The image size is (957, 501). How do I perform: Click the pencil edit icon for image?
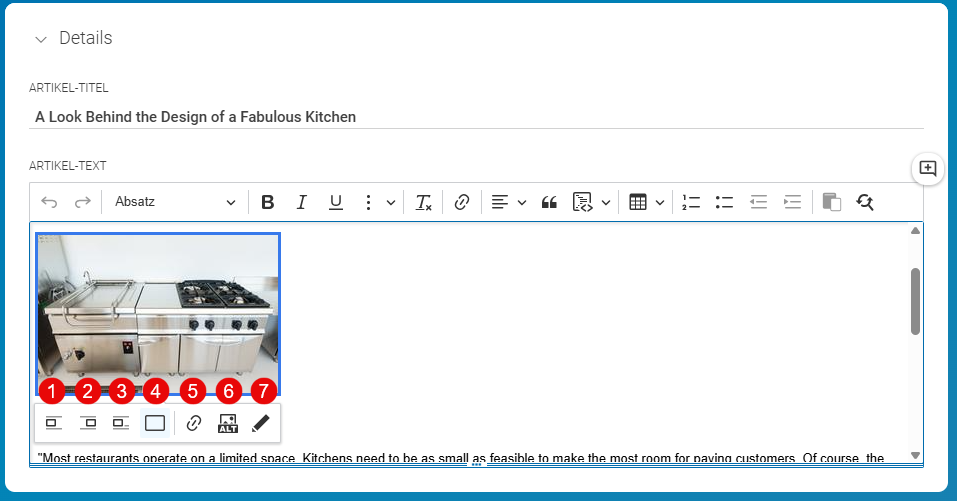261,423
